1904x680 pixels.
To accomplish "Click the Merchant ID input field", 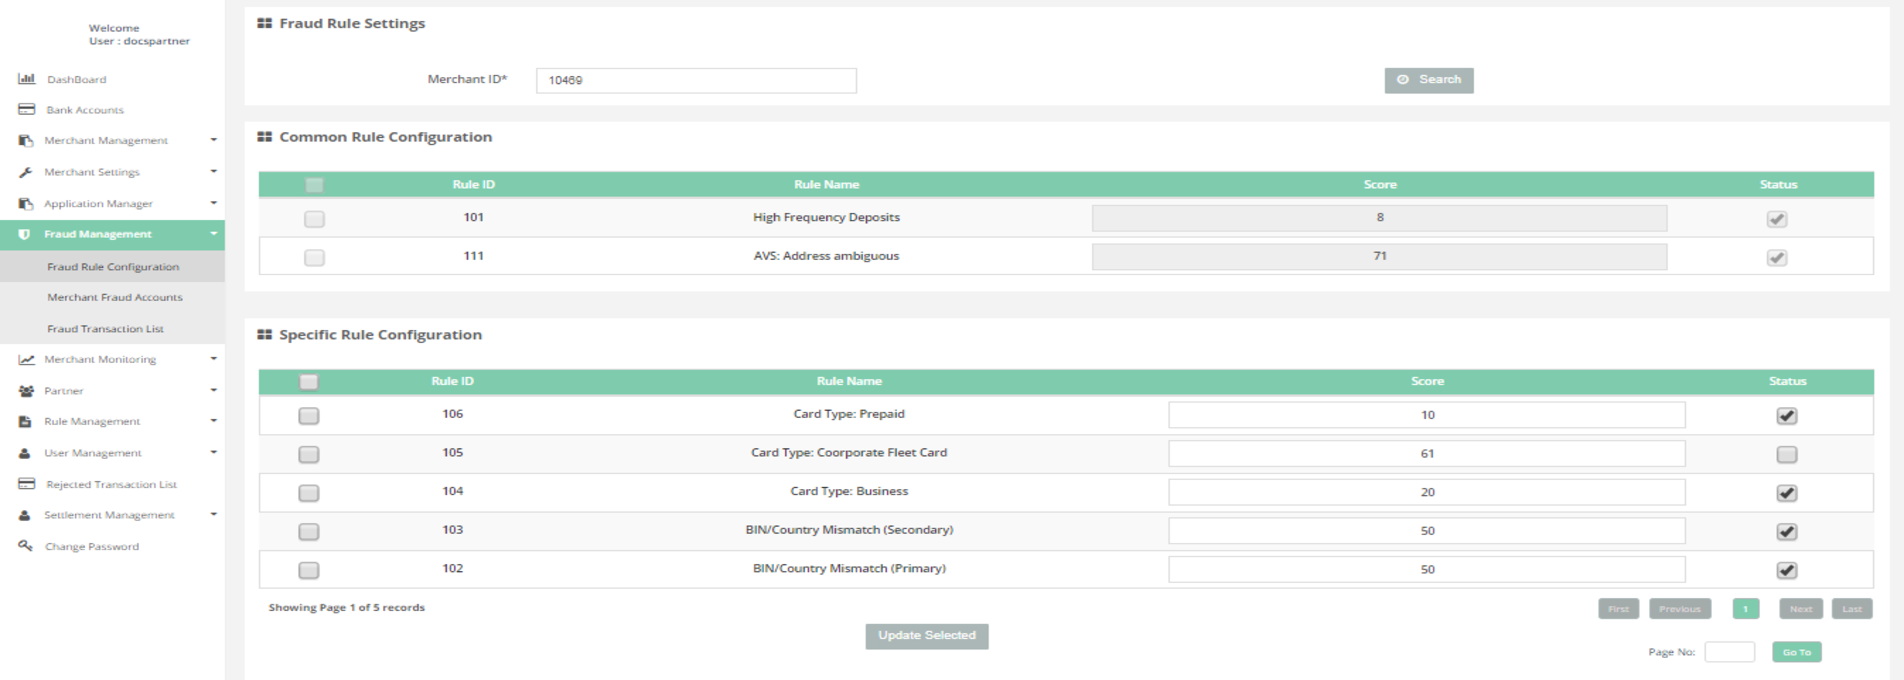I will [696, 81].
